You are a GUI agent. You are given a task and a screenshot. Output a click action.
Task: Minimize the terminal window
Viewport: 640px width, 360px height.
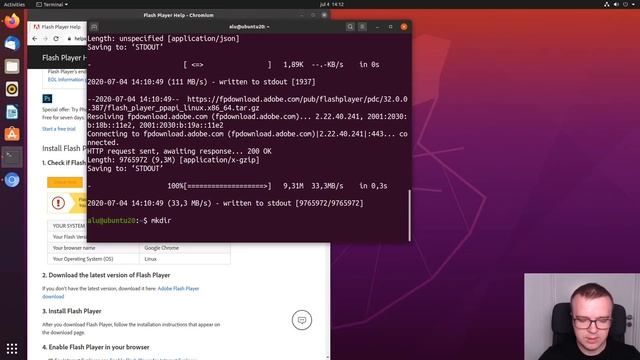tap(378, 27)
